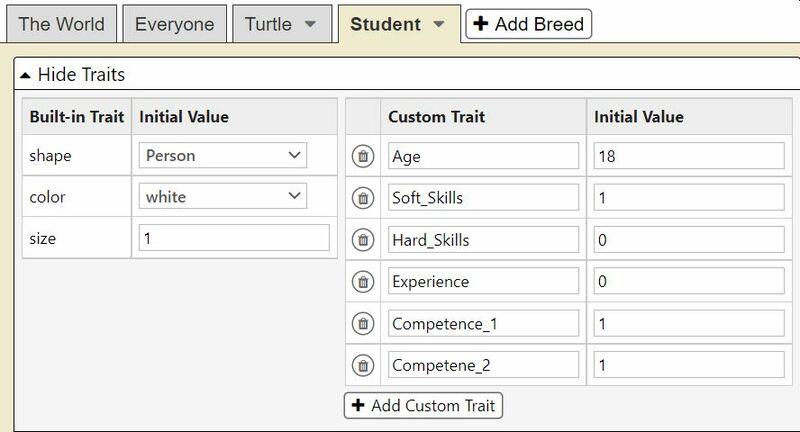Image resolution: width=800 pixels, height=432 pixels.
Task: Edit the Competene_2 trait name field
Action: [483, 366]
